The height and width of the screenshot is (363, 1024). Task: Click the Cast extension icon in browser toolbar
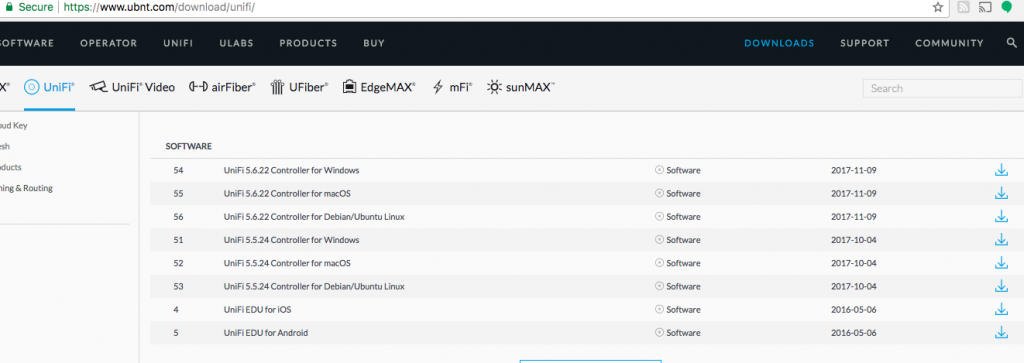[x=985, y=7]
